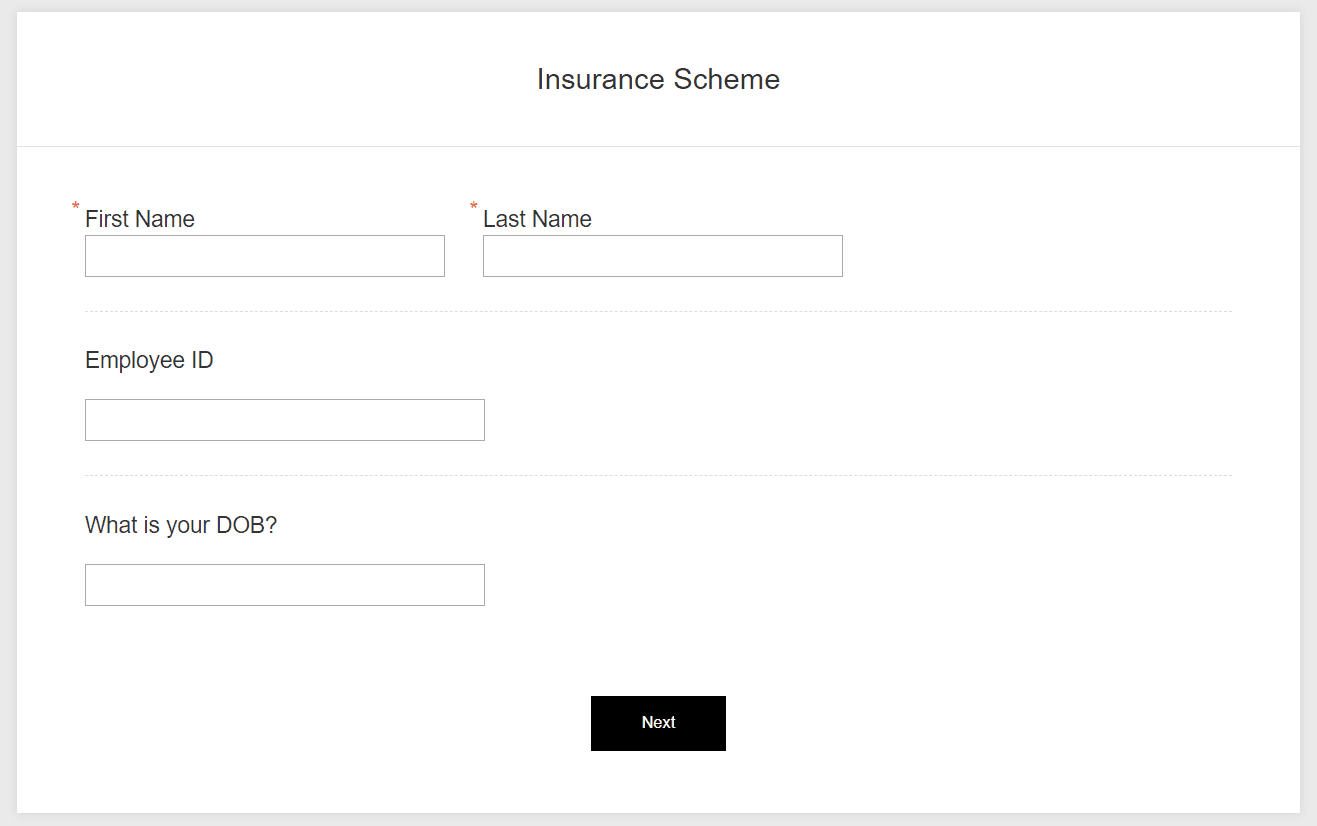1317x826 pixels.
Task: Click the Last Name label text
Action: pyautogui.click(x=537, y=219)
